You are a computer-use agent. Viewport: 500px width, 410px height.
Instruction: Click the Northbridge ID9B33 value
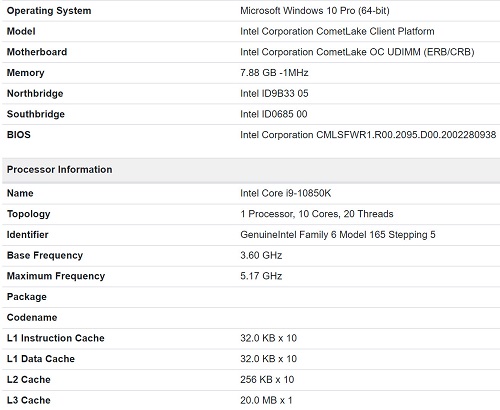(274, 93)
